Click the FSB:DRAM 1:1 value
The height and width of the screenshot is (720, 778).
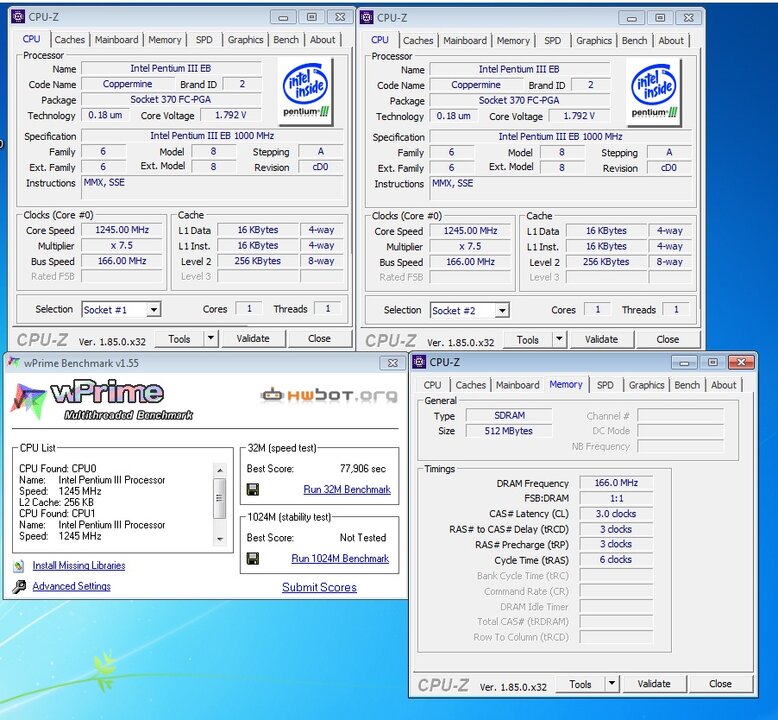tap(616, 499)
